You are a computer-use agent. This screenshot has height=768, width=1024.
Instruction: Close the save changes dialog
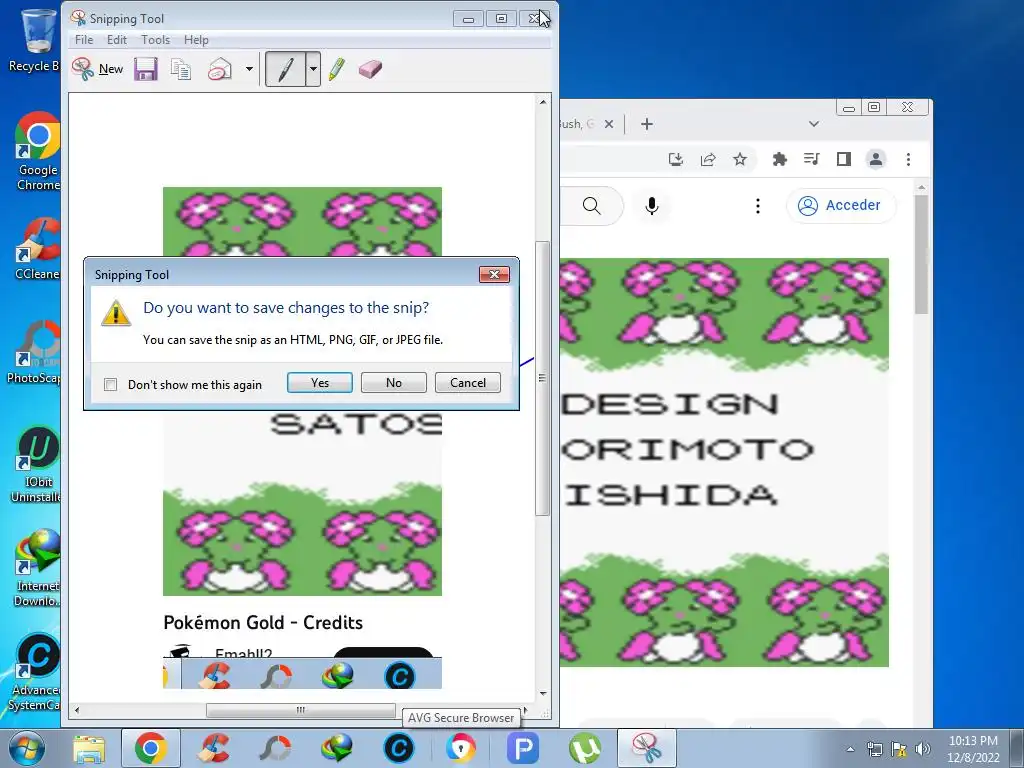pyautogui.click(x=494, y=274)
